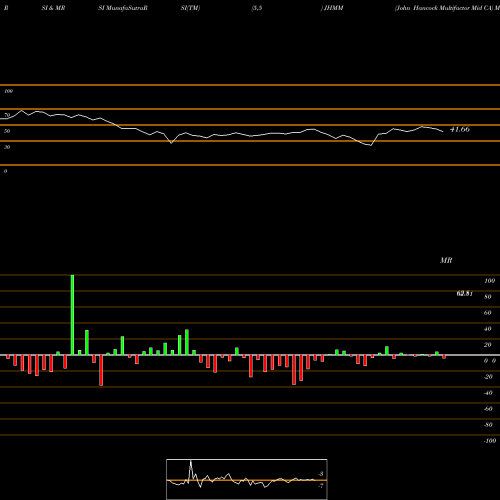Click the MR axis label '100'
Viewport: 500px width, 500px height.
[489, 281]
